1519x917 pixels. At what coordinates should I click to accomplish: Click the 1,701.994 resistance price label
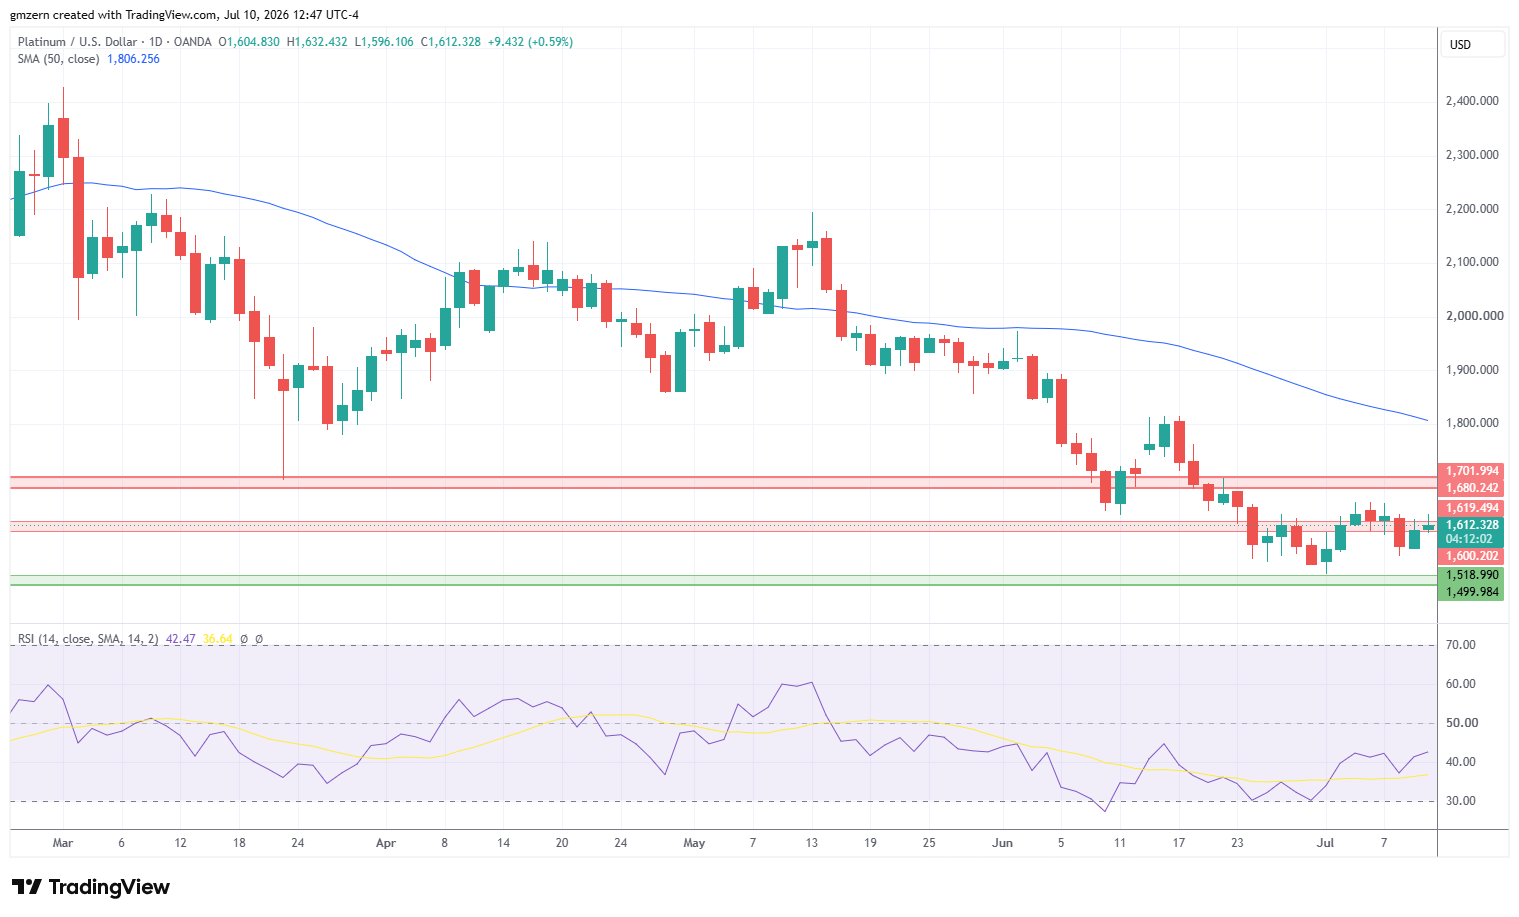point(1471,471)
